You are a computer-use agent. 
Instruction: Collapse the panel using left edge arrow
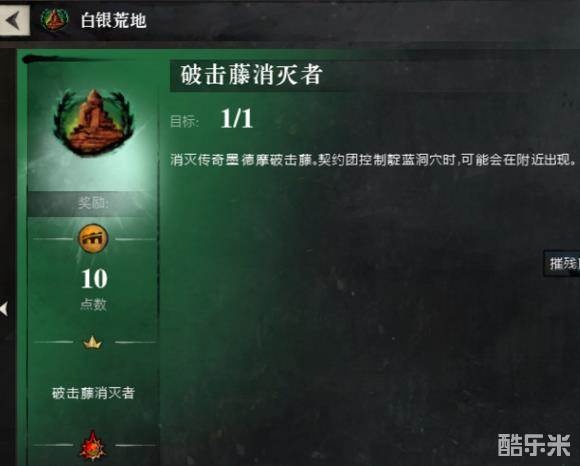pos(4,309)
